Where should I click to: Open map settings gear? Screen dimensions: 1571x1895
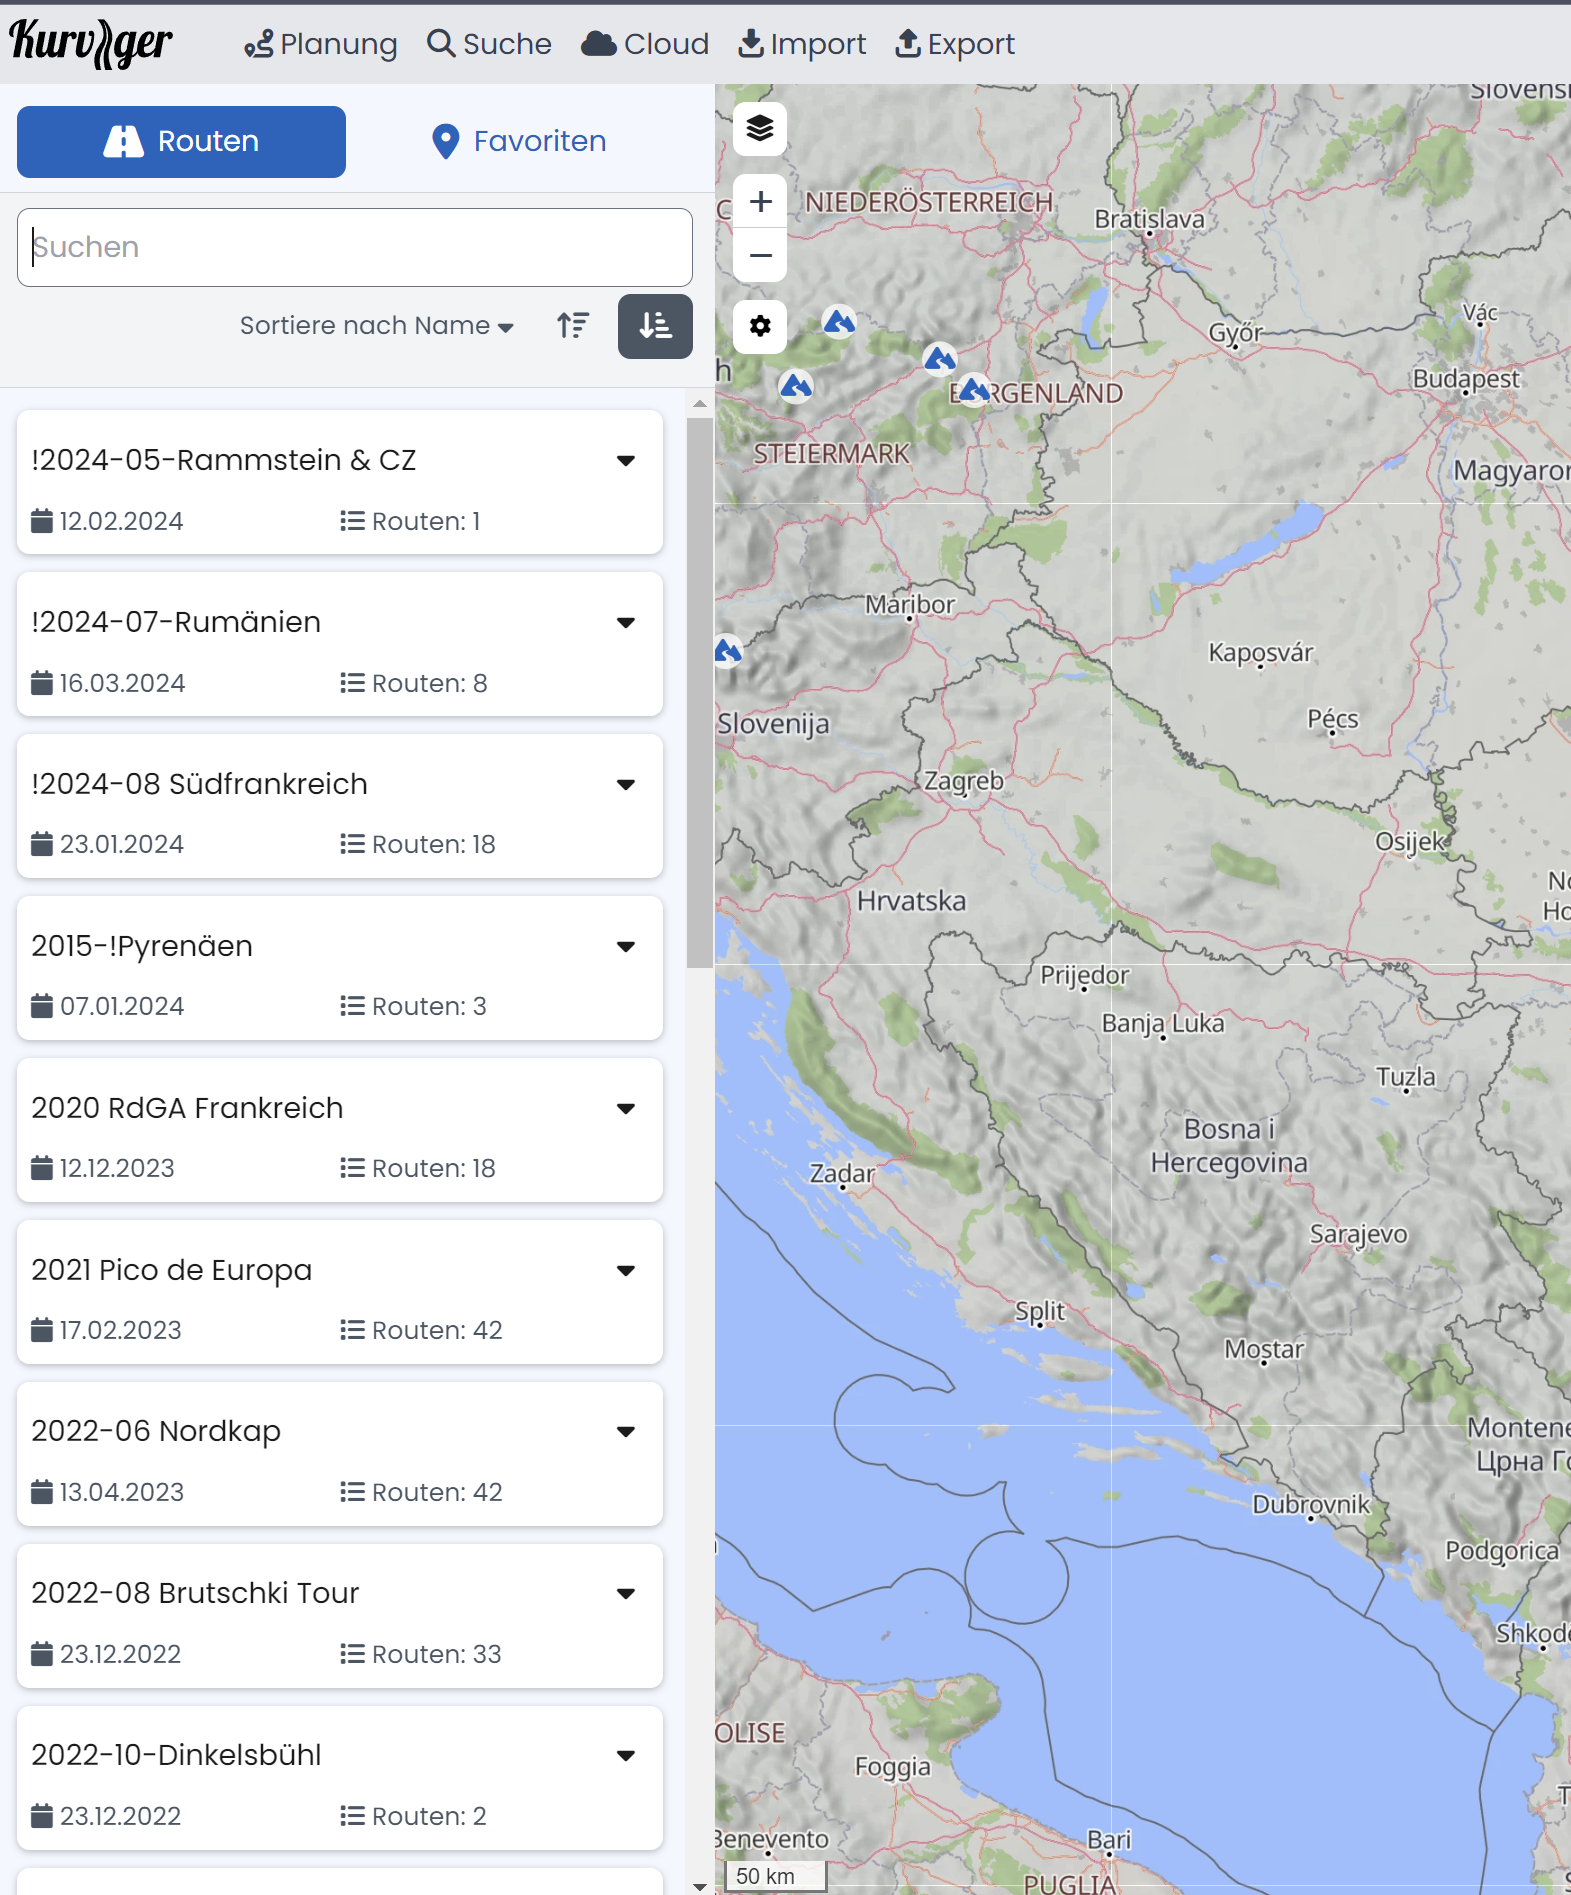tap(760, 326)
